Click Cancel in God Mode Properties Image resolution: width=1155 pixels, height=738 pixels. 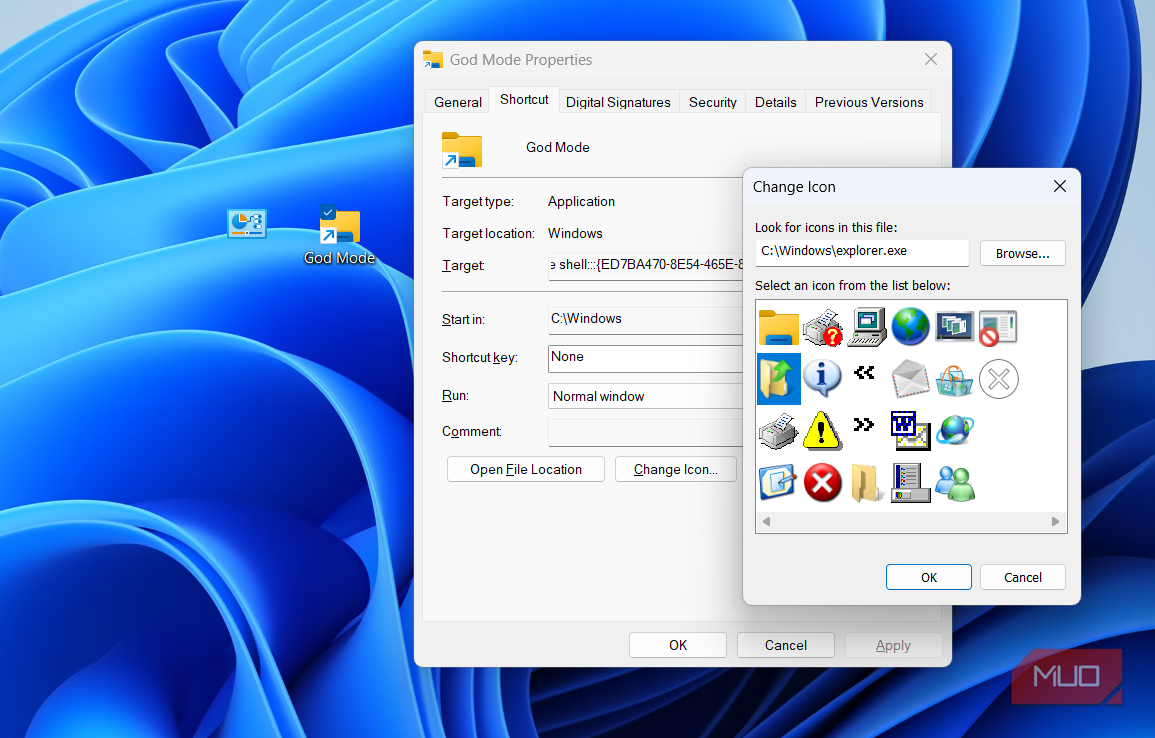point(785,645)
